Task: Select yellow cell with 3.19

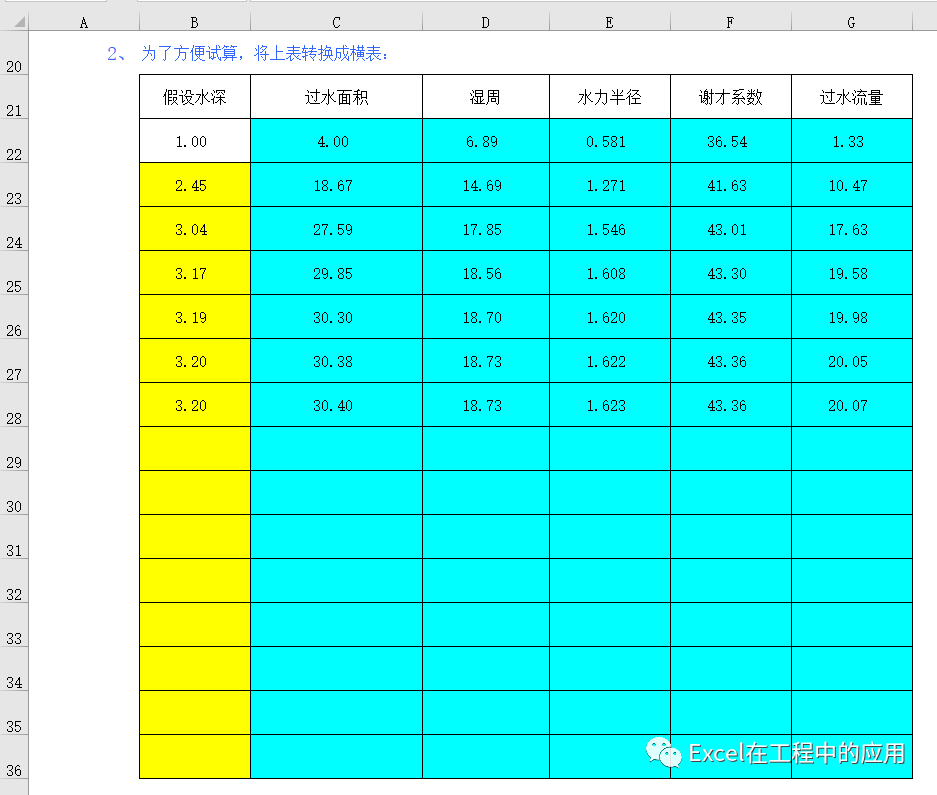Action: click(195, 317)
